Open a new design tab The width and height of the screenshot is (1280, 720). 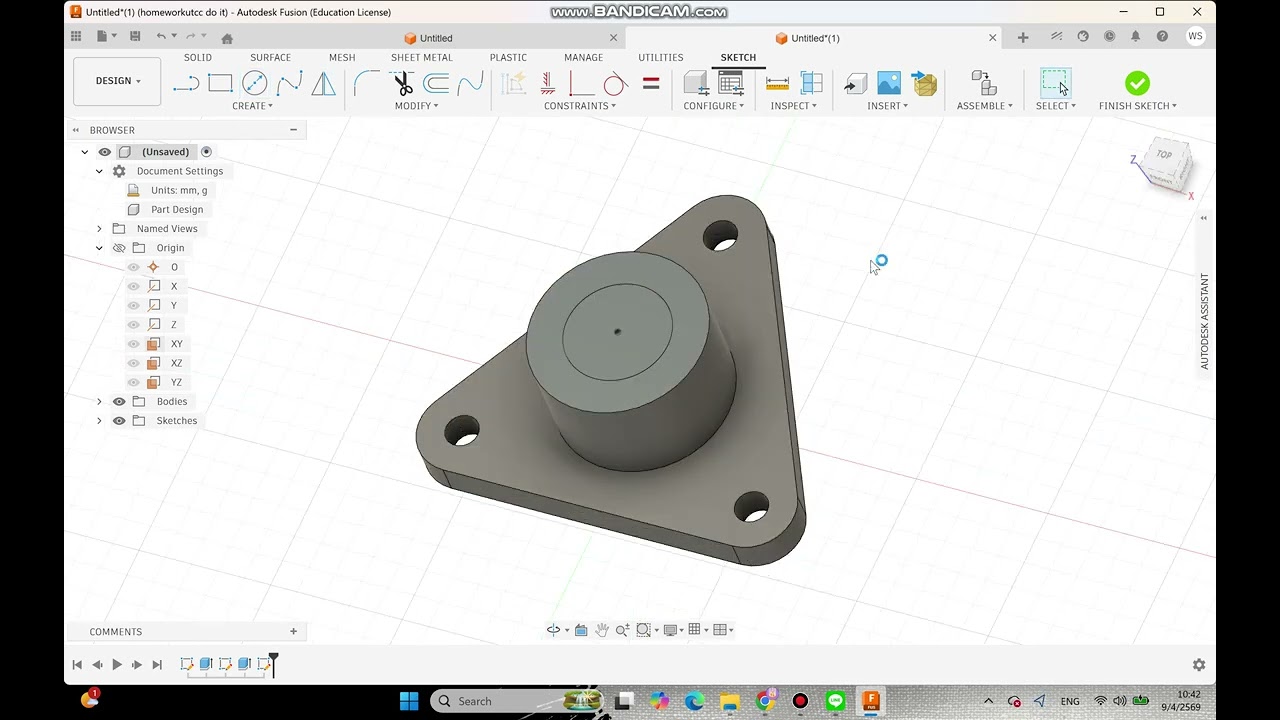1022,37
